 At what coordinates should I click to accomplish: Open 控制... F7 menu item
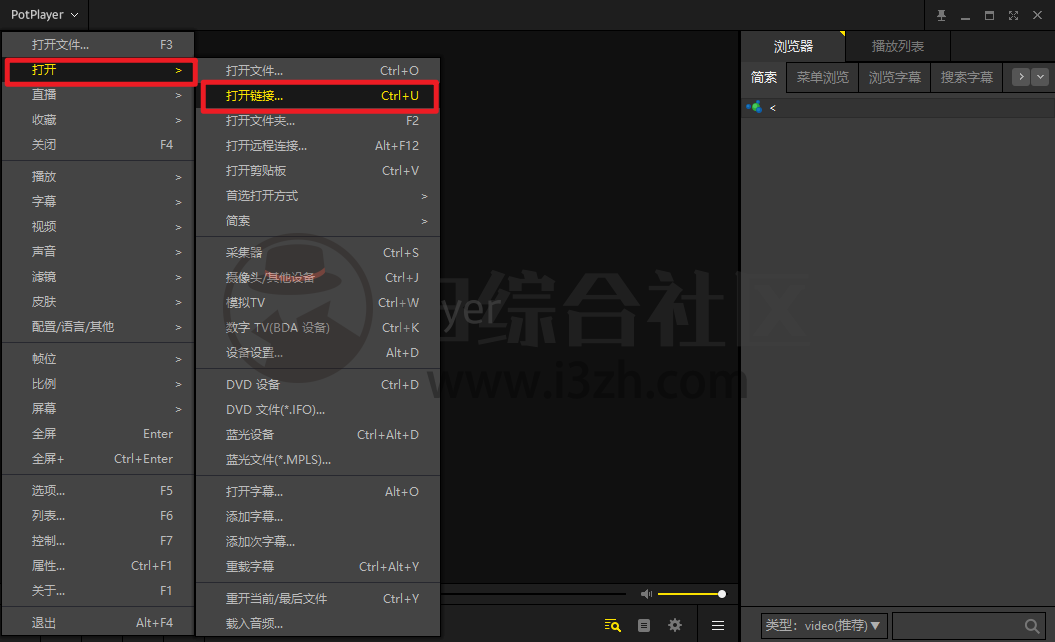(x=98, y=541)
